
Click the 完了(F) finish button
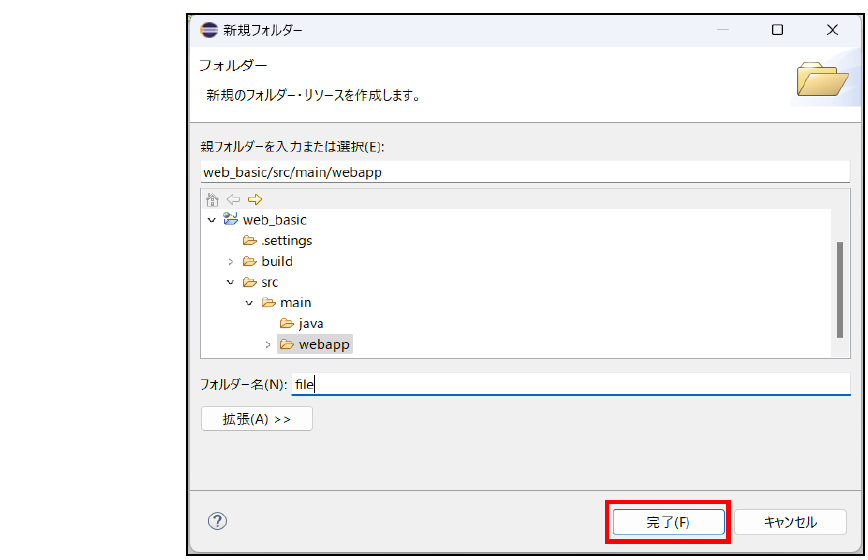pos(667,522)
